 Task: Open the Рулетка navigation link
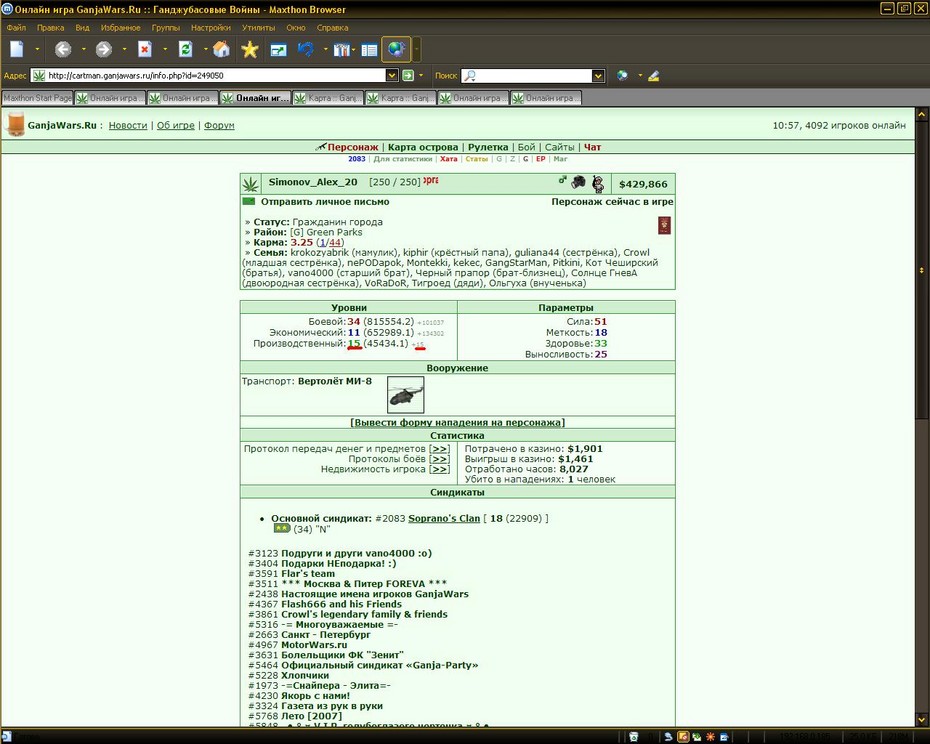pos(488,147)
